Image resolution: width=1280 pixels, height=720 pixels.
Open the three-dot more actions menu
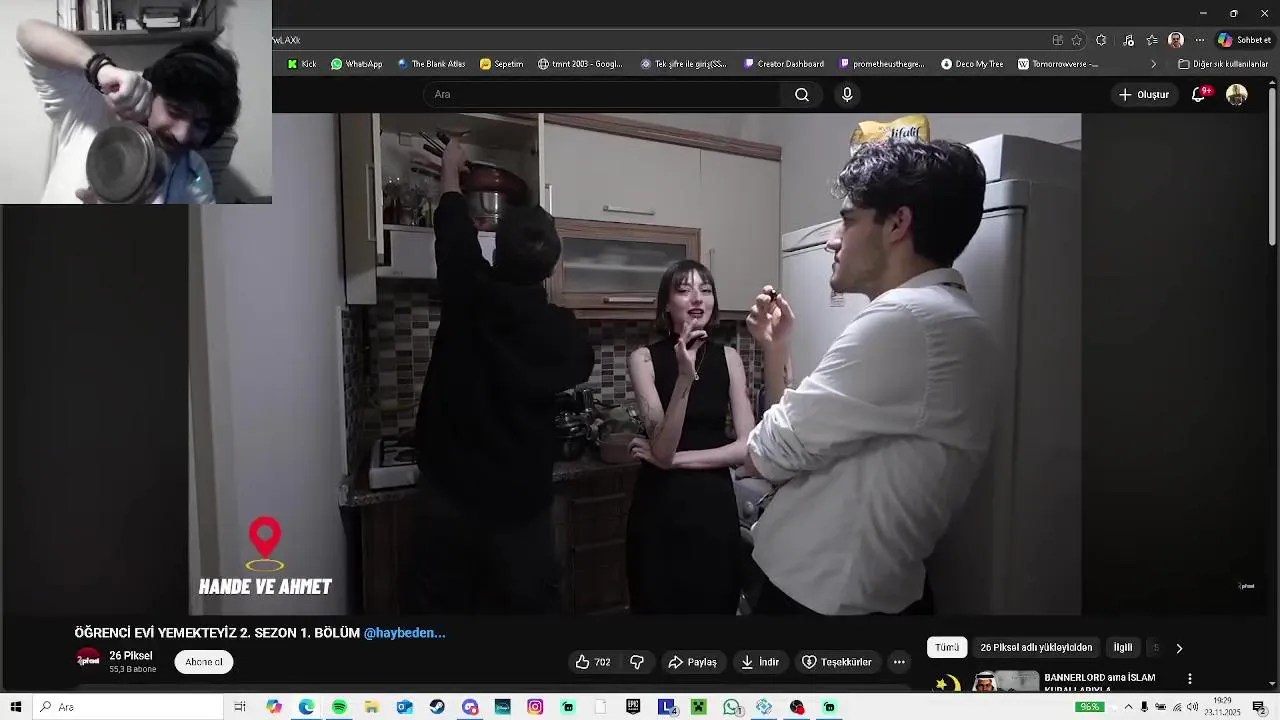click(899, 662)
